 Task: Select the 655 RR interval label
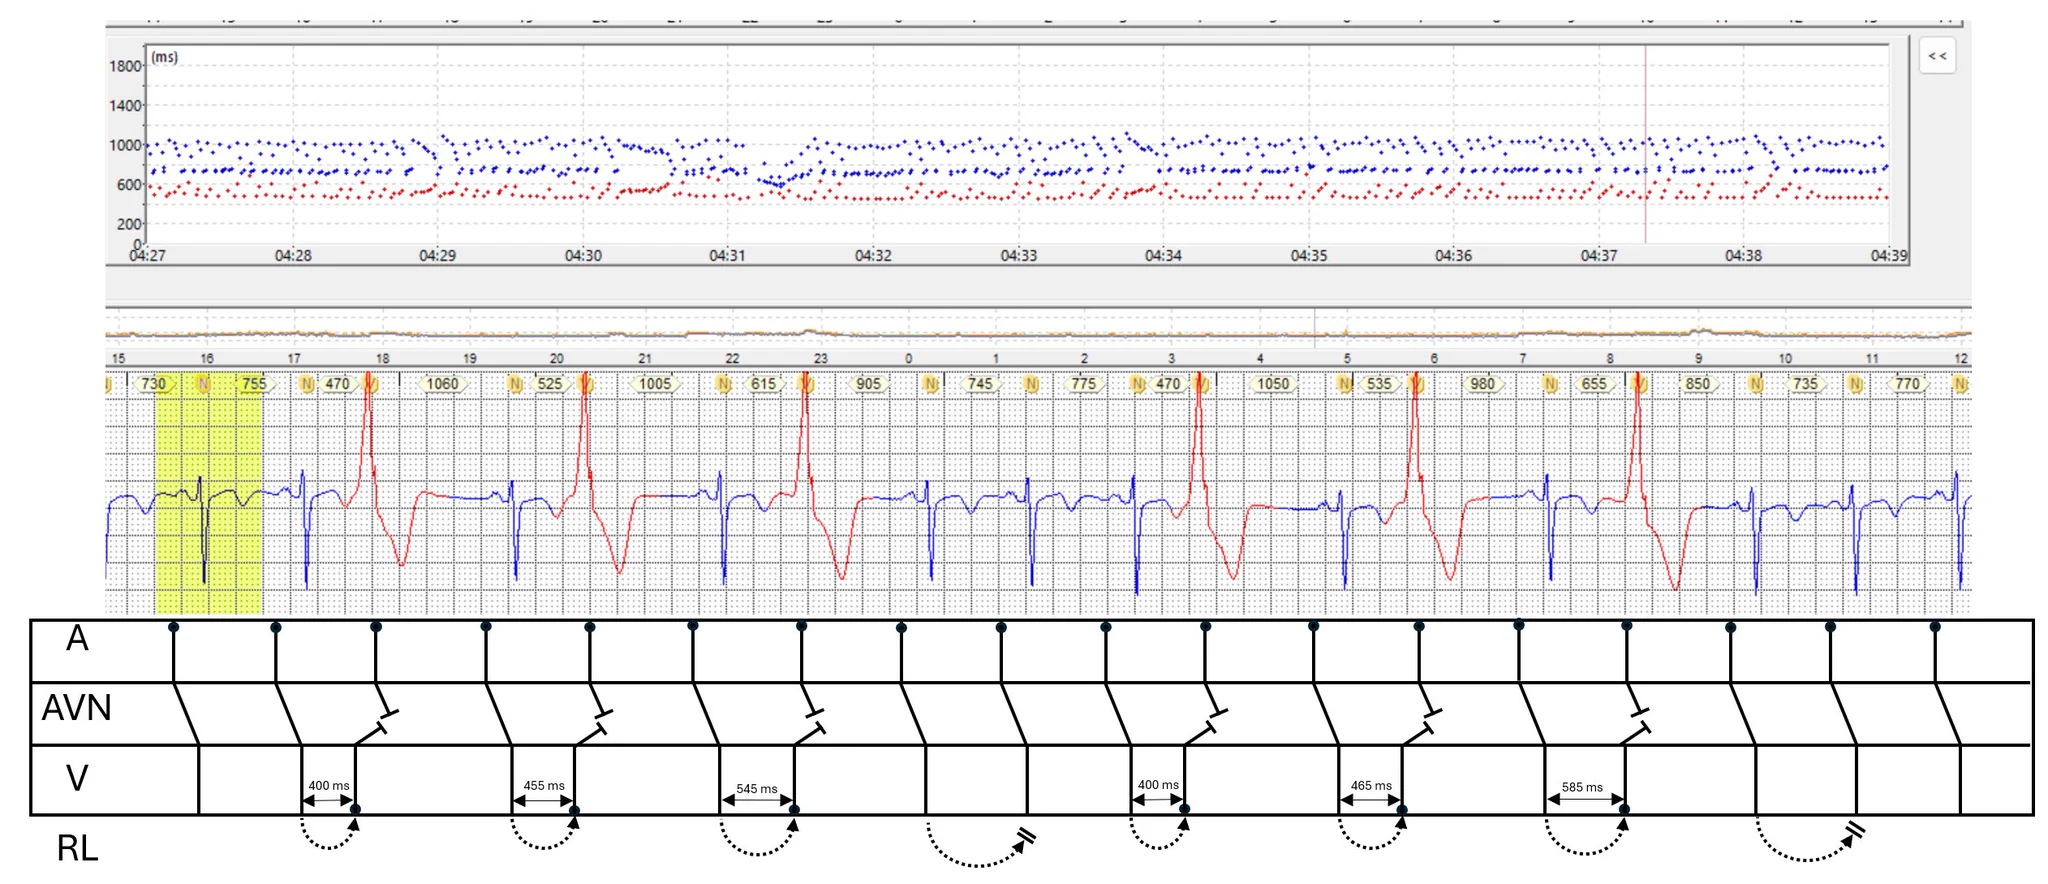(1594, 384)
